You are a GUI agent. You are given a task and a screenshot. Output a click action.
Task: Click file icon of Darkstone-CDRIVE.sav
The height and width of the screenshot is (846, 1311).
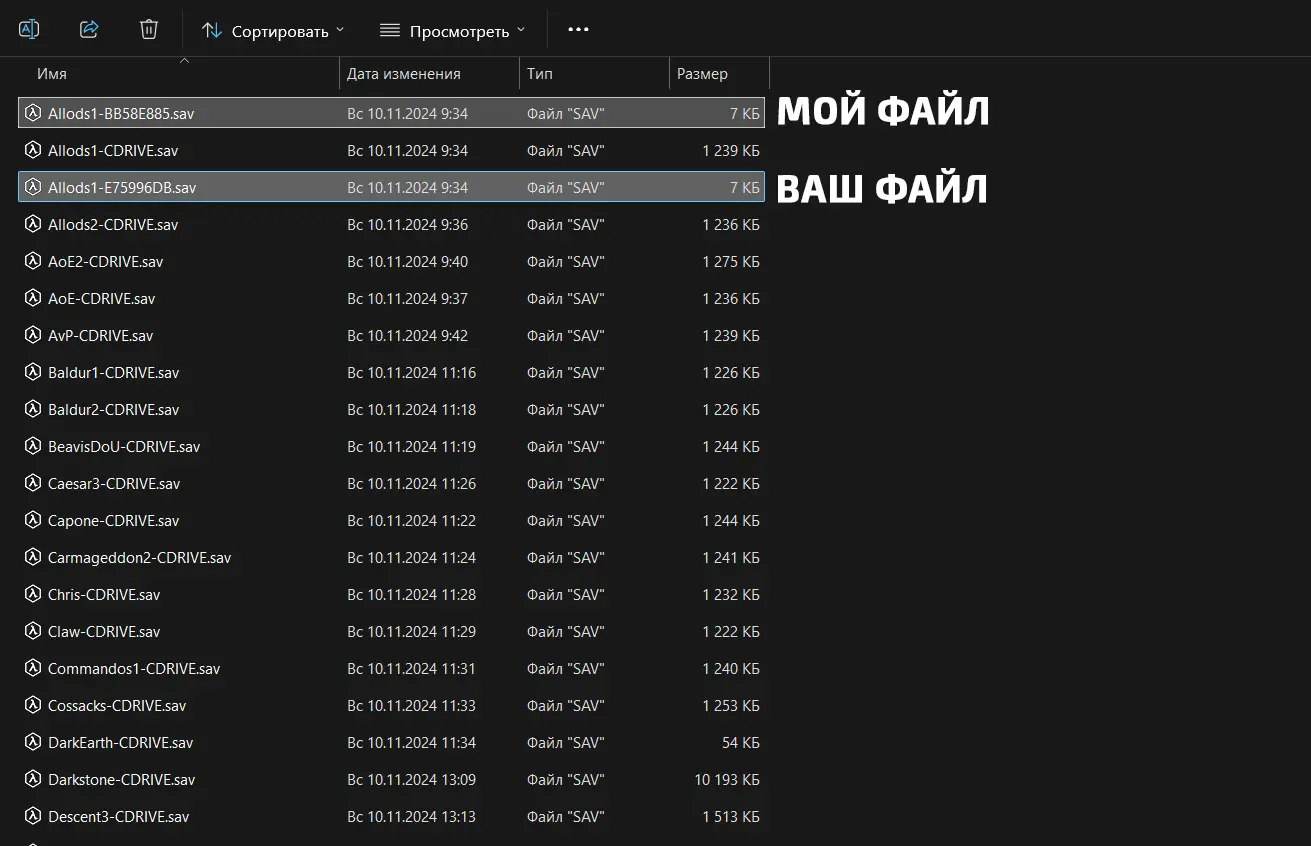(x=32, y=779)
